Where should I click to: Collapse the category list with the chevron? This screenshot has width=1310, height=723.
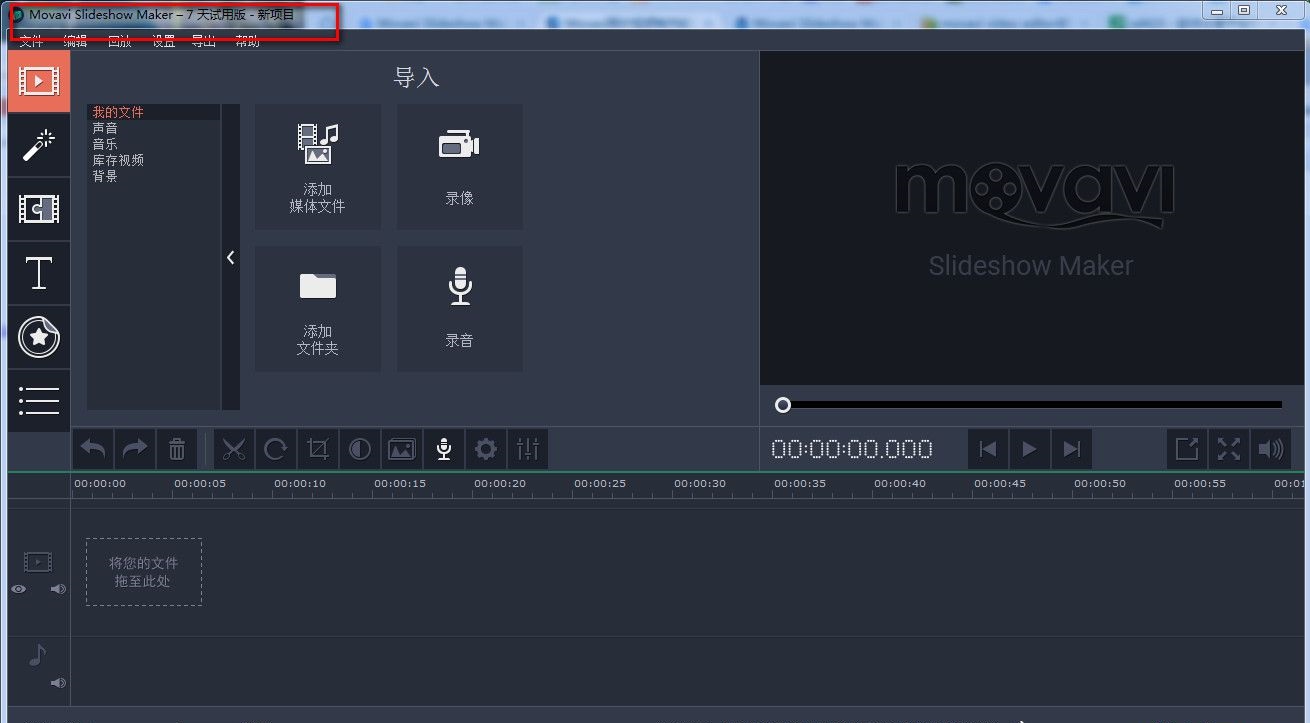pyautogui.click(x=231, y=257)
